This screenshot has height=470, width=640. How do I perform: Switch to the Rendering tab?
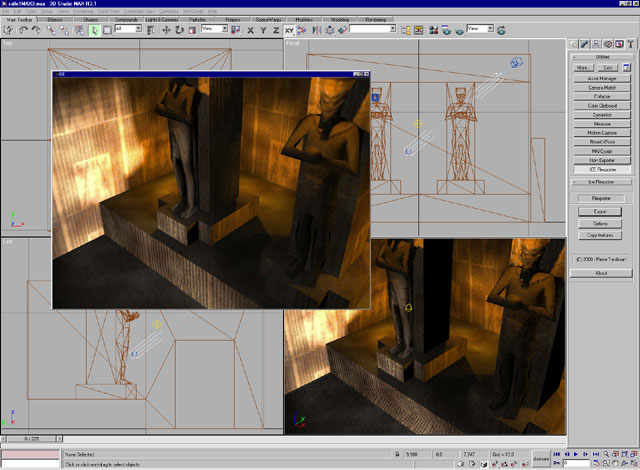click(x=376, y=20)
